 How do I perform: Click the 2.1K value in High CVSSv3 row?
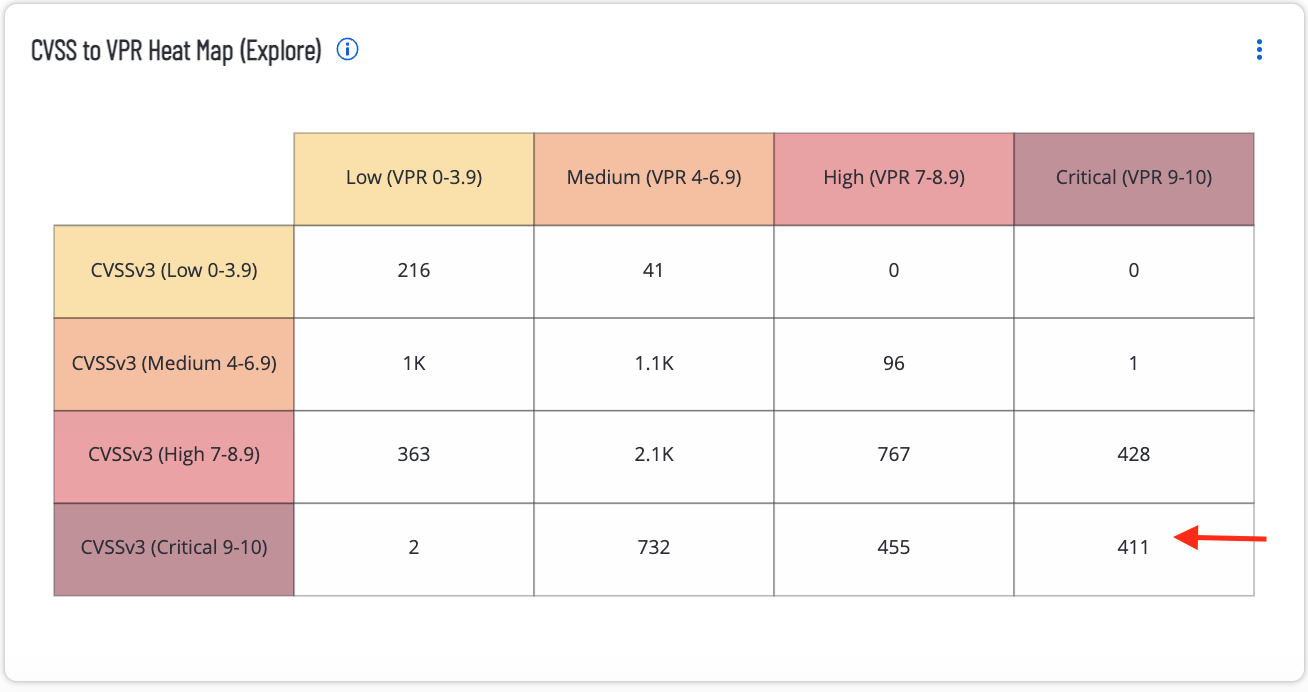[654, 456]
